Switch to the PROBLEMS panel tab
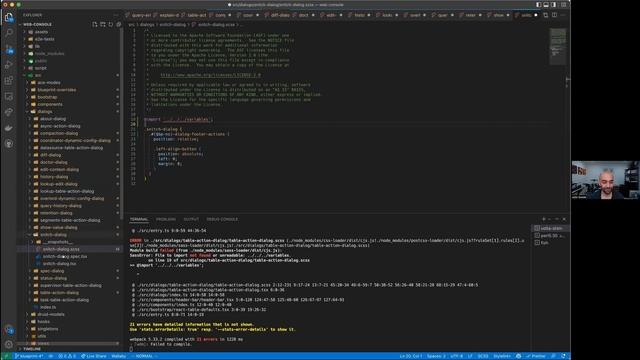This screenshot has width=640, height=360. (166, 220)
